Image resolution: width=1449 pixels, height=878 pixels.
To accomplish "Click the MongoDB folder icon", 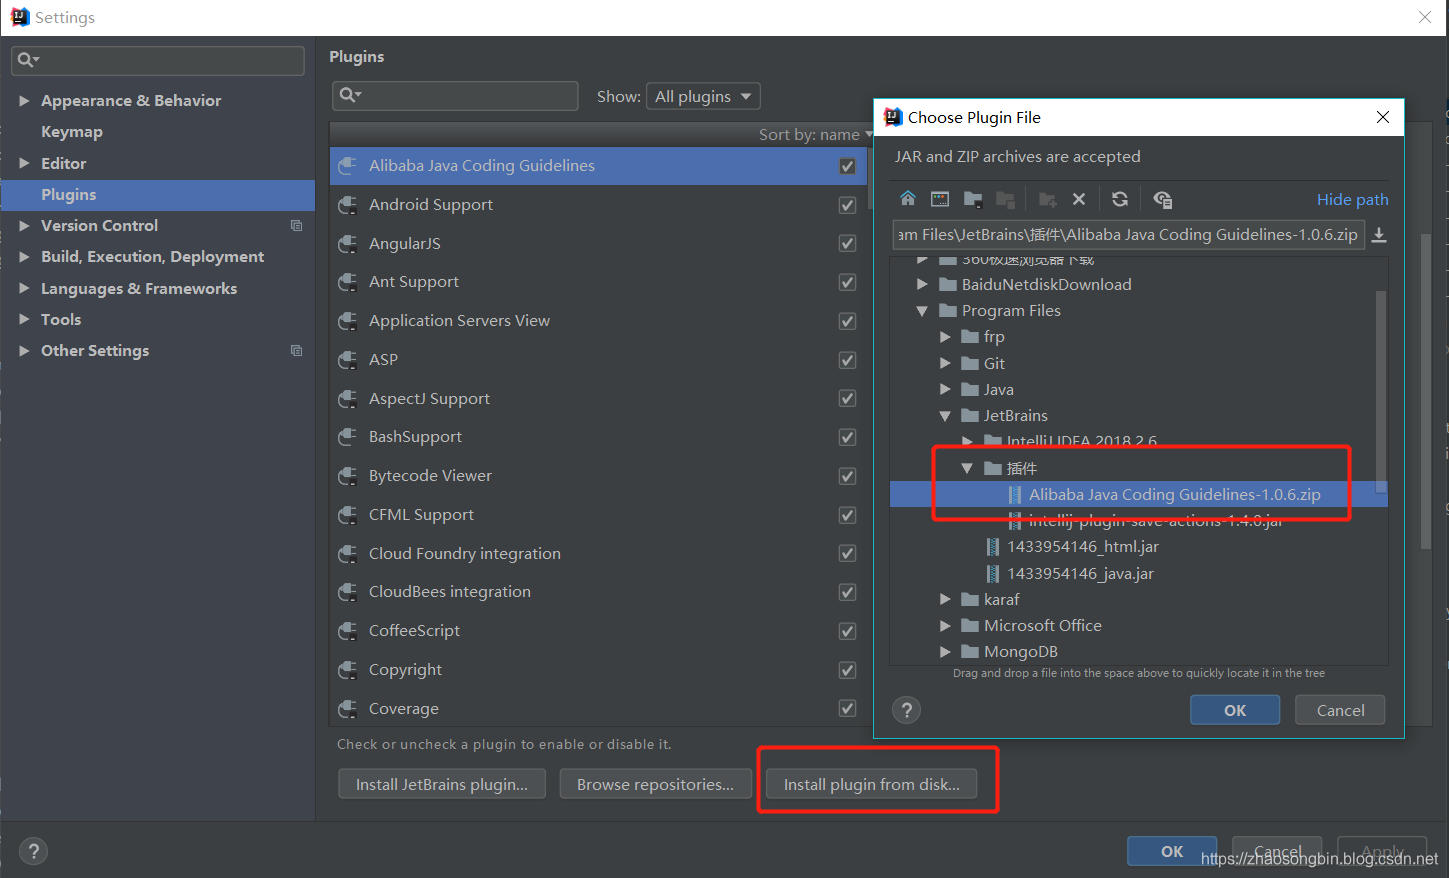I will (969, 651).
